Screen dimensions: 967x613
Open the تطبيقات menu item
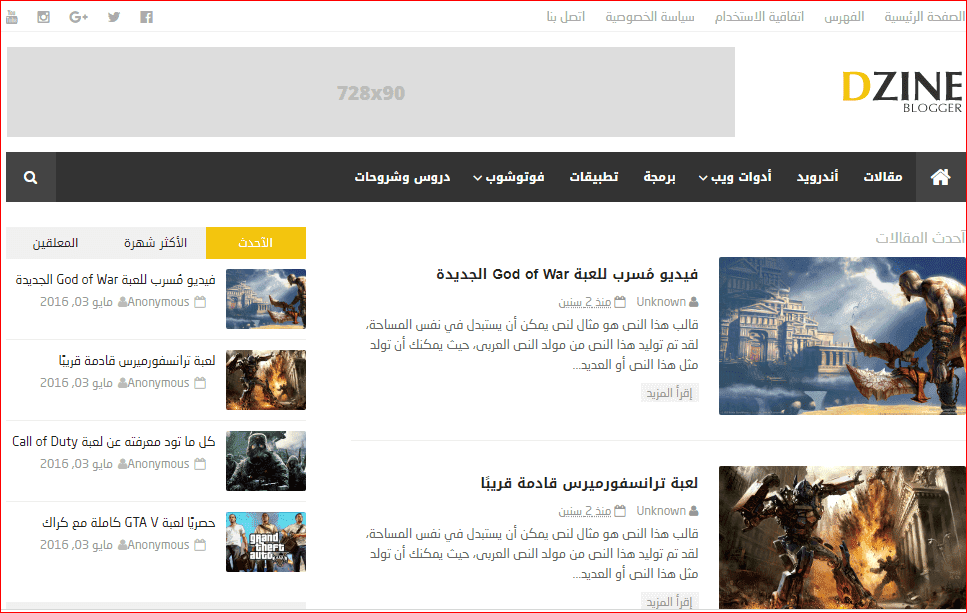tap(594, 178)
